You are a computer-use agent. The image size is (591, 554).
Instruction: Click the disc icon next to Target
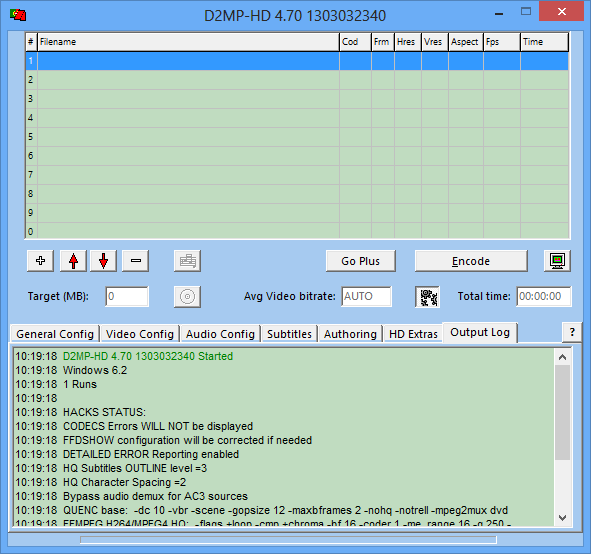click(187, 297)
